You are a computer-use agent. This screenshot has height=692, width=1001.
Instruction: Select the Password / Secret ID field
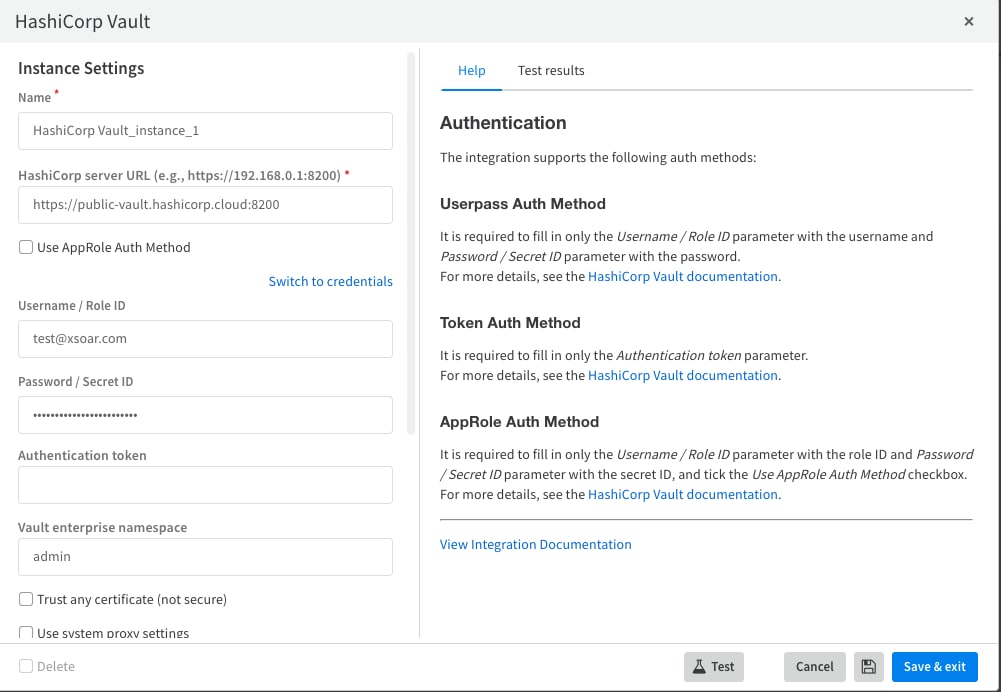206,415
